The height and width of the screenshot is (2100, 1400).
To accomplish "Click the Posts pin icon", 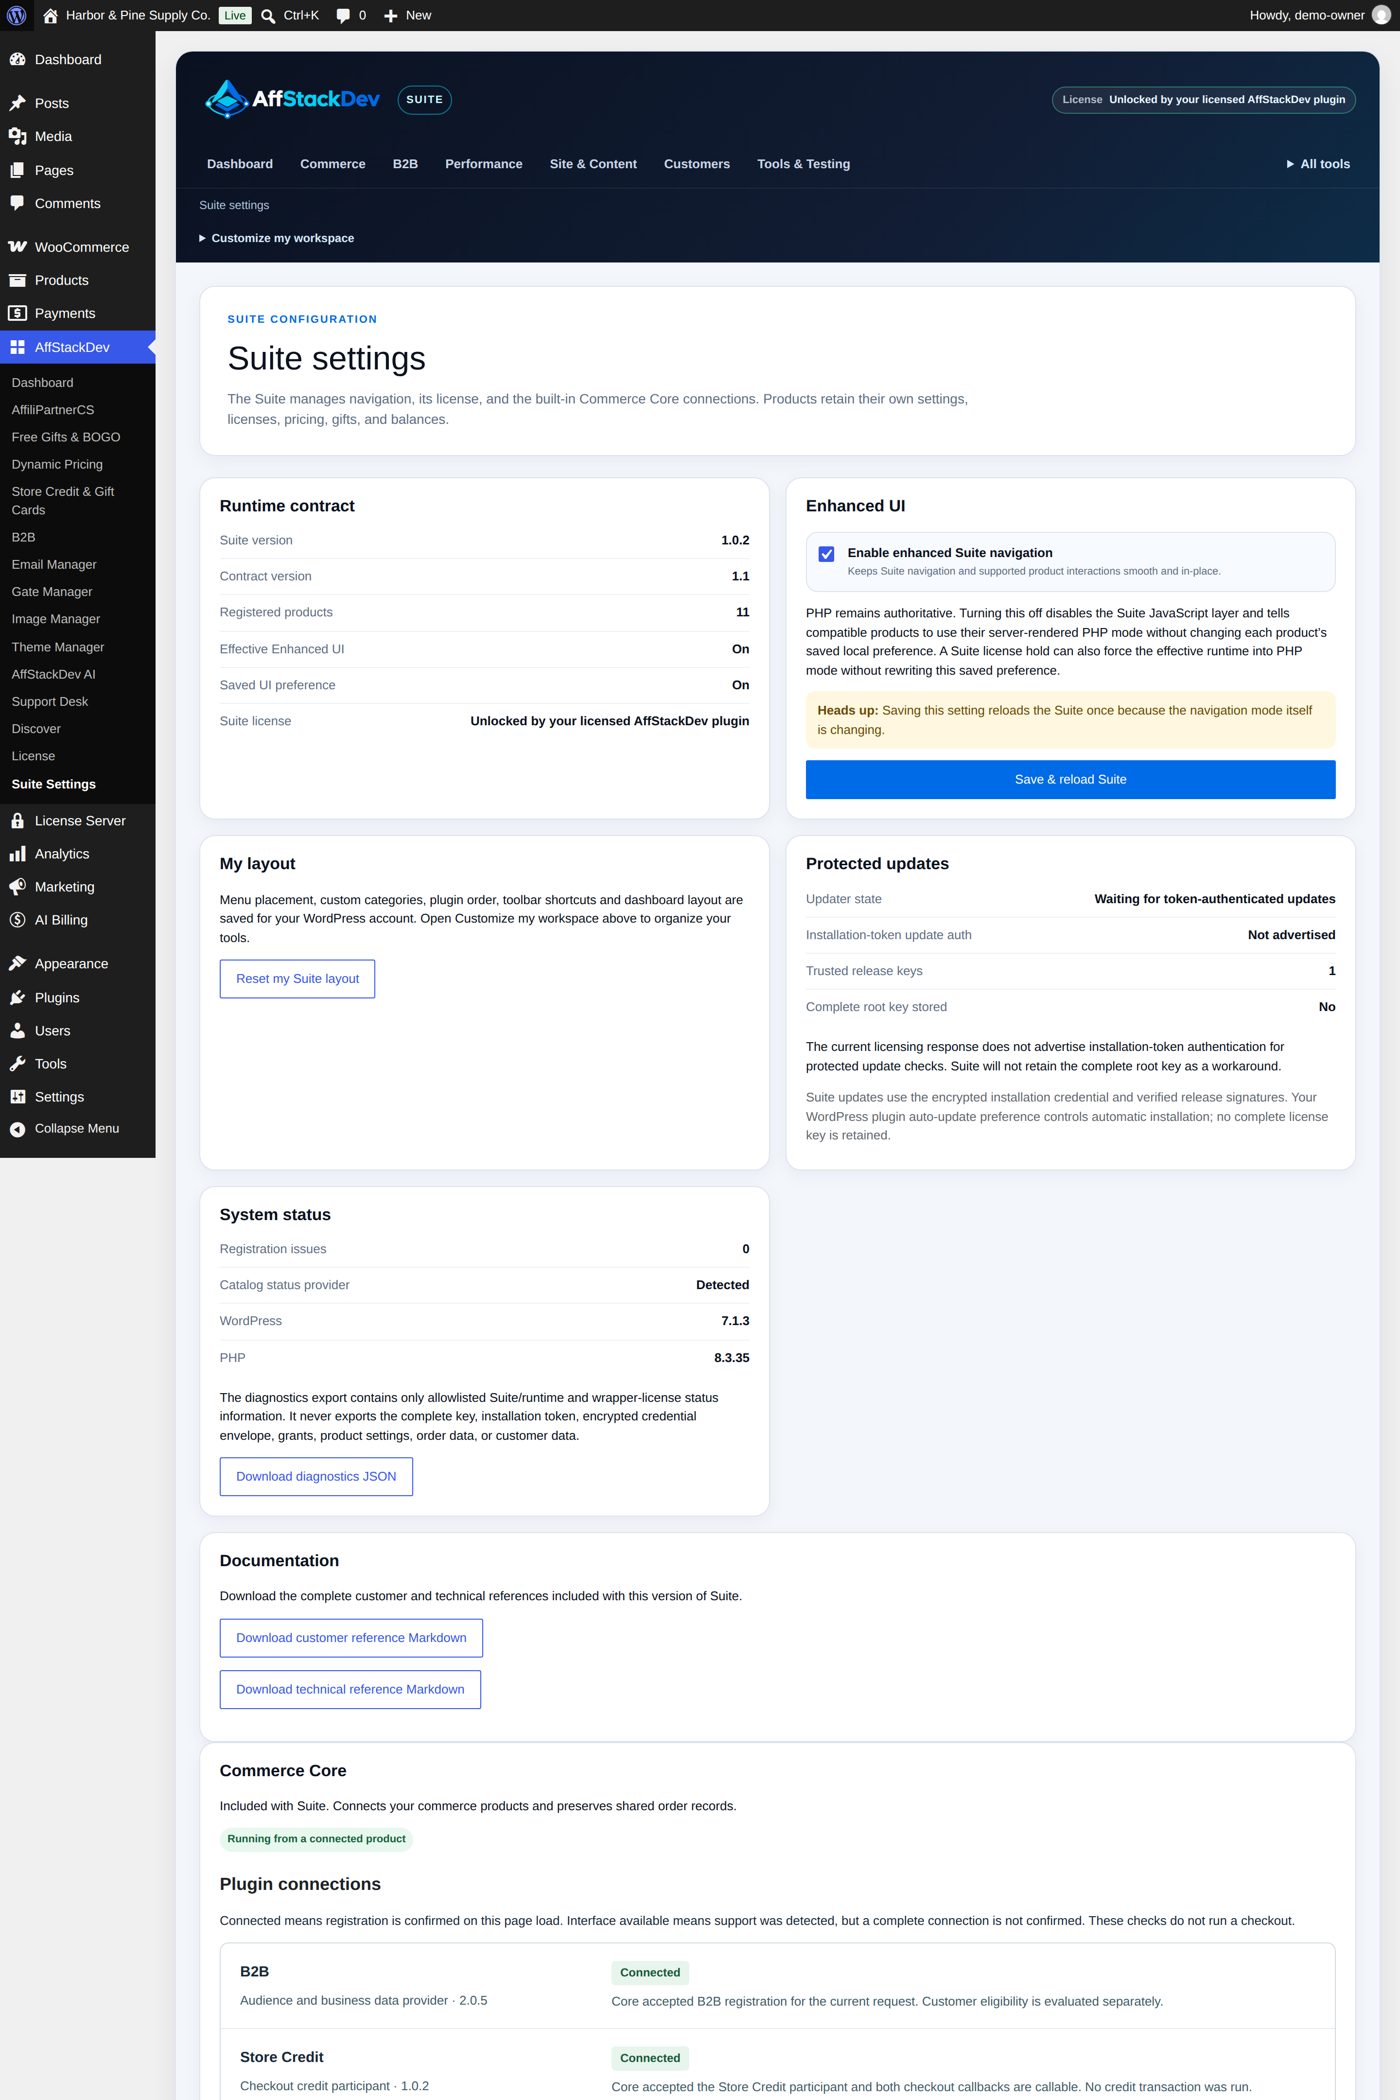I will tap(17, 103).
